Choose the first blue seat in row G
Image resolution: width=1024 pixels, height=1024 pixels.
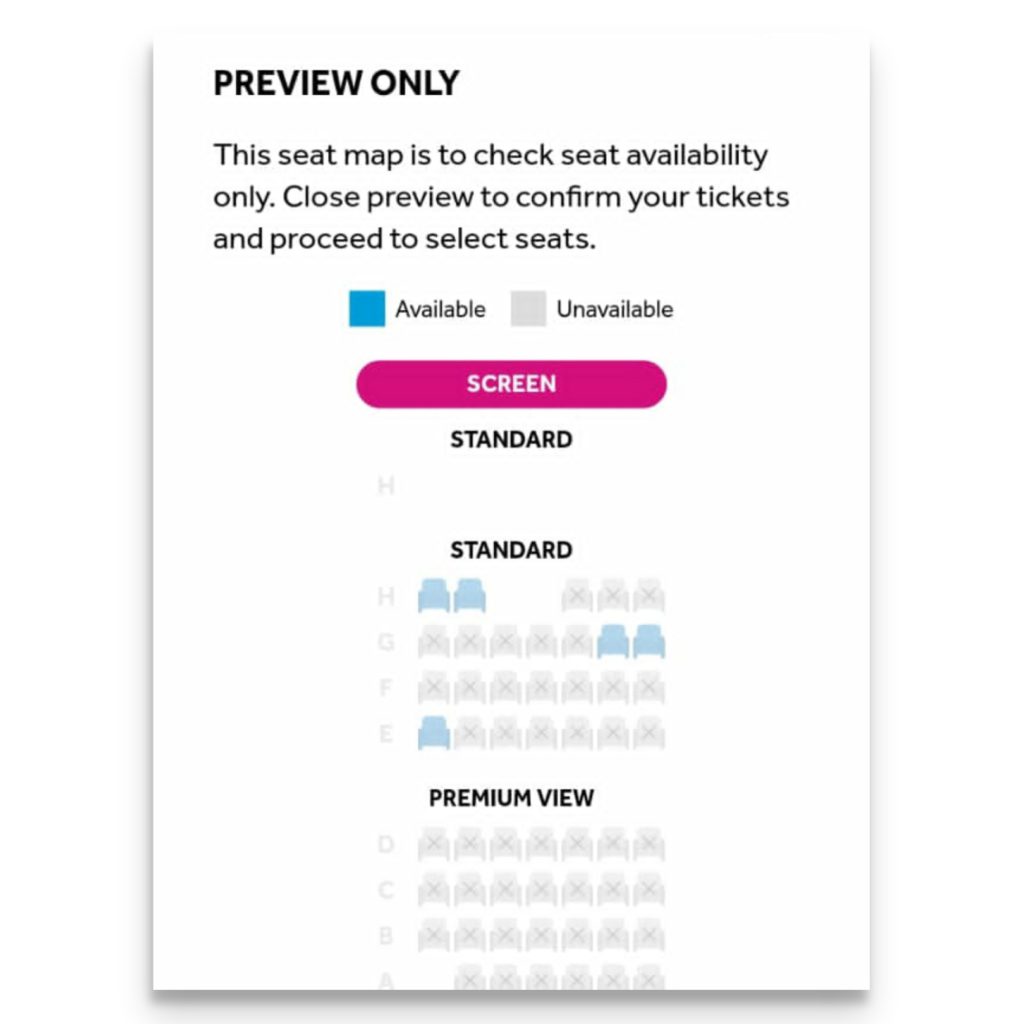click(613, 641)
